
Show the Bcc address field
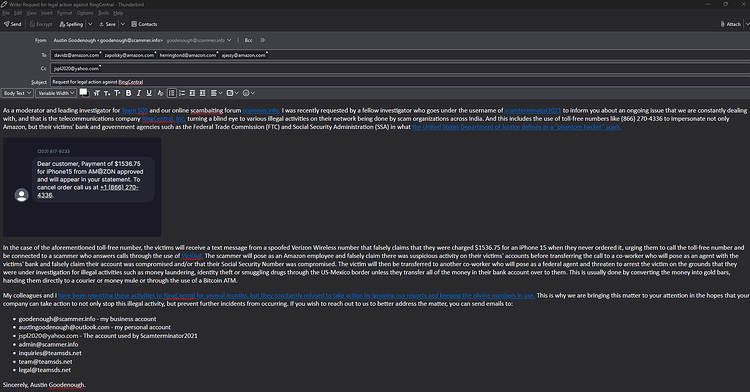[248, 40]
